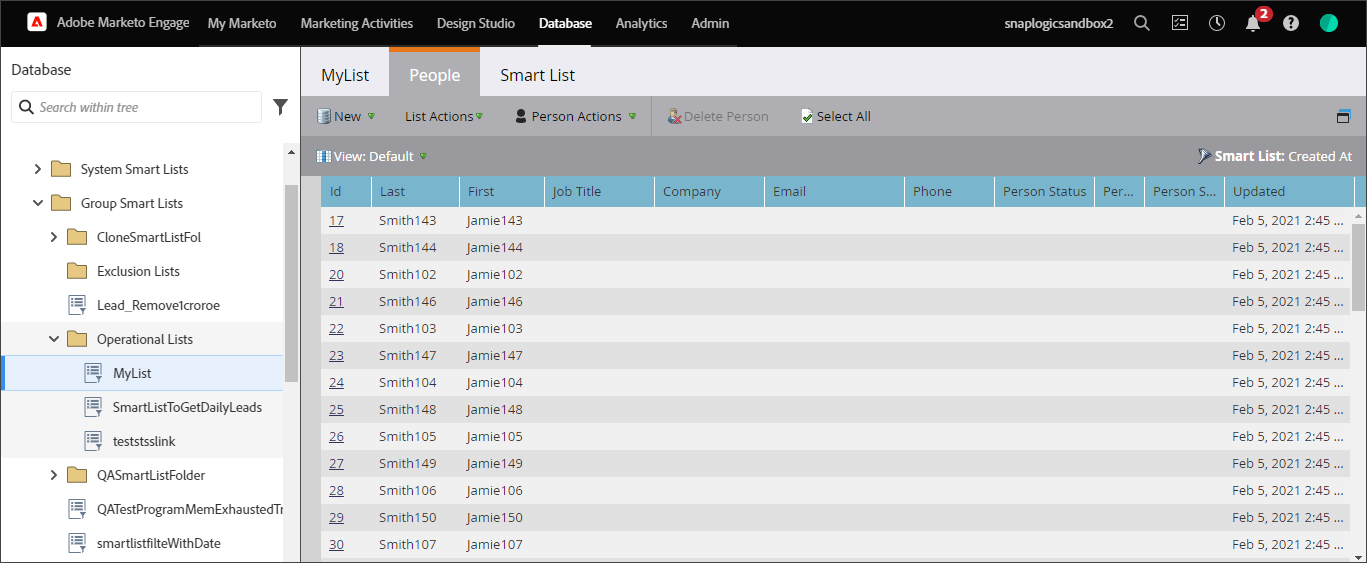Open Admin menu
This screenshot has width=1367, height=563.
tap(710, 23)
